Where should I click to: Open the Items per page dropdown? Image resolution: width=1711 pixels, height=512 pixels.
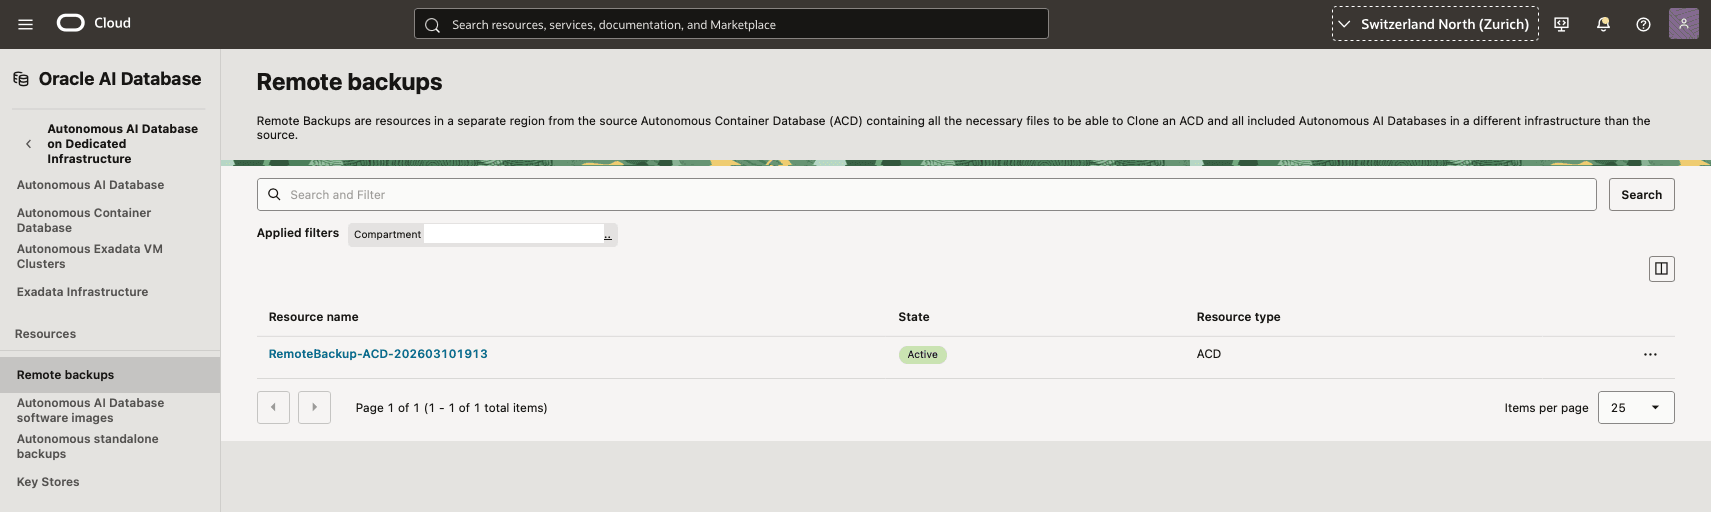click(x=1636, y=407)
